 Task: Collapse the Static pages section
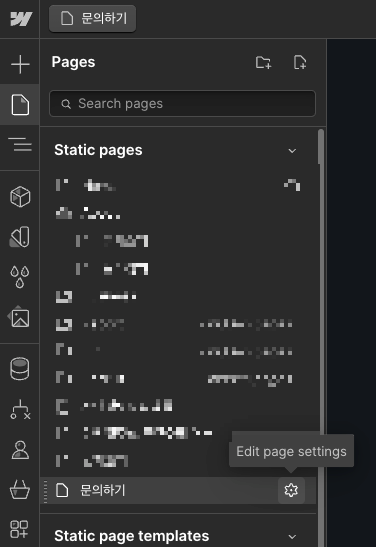[x=292, y=151]
